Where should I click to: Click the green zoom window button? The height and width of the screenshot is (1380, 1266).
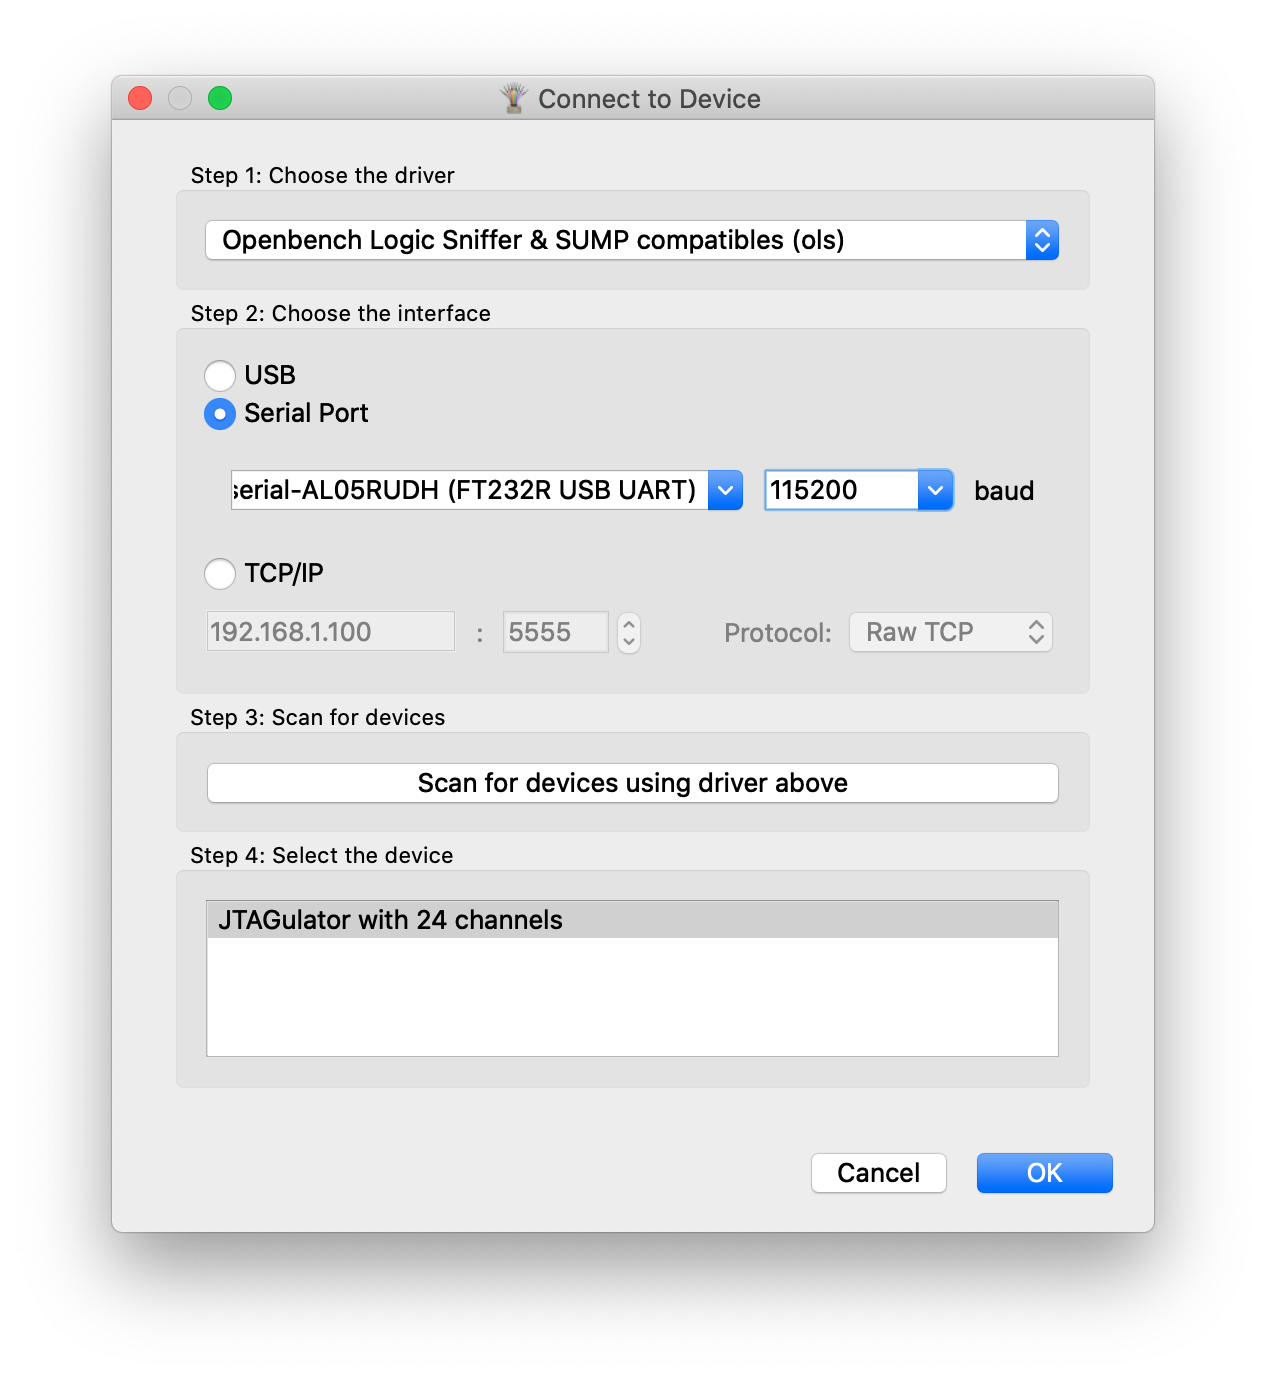[x=220, y=98]
